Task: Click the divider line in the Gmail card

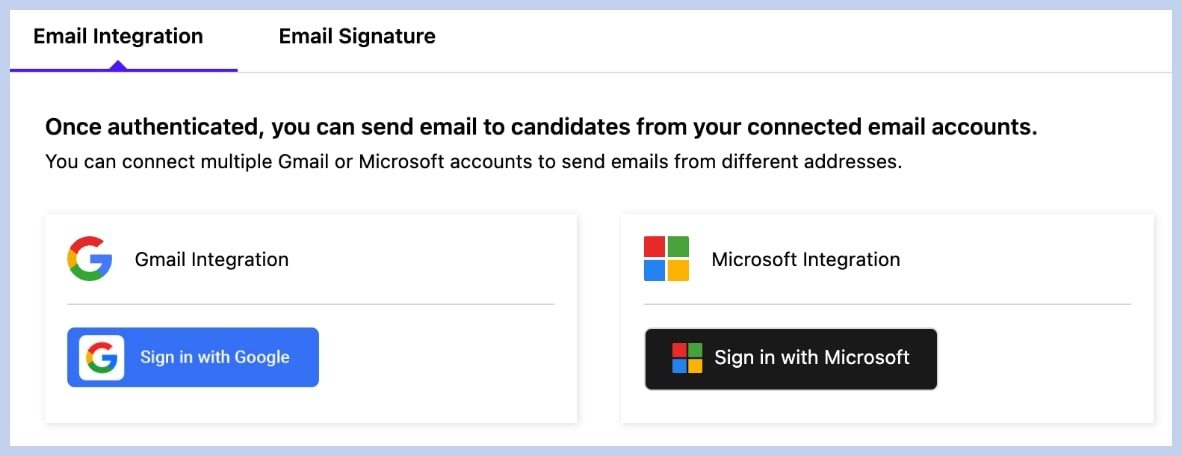Action: pos(310,304)
